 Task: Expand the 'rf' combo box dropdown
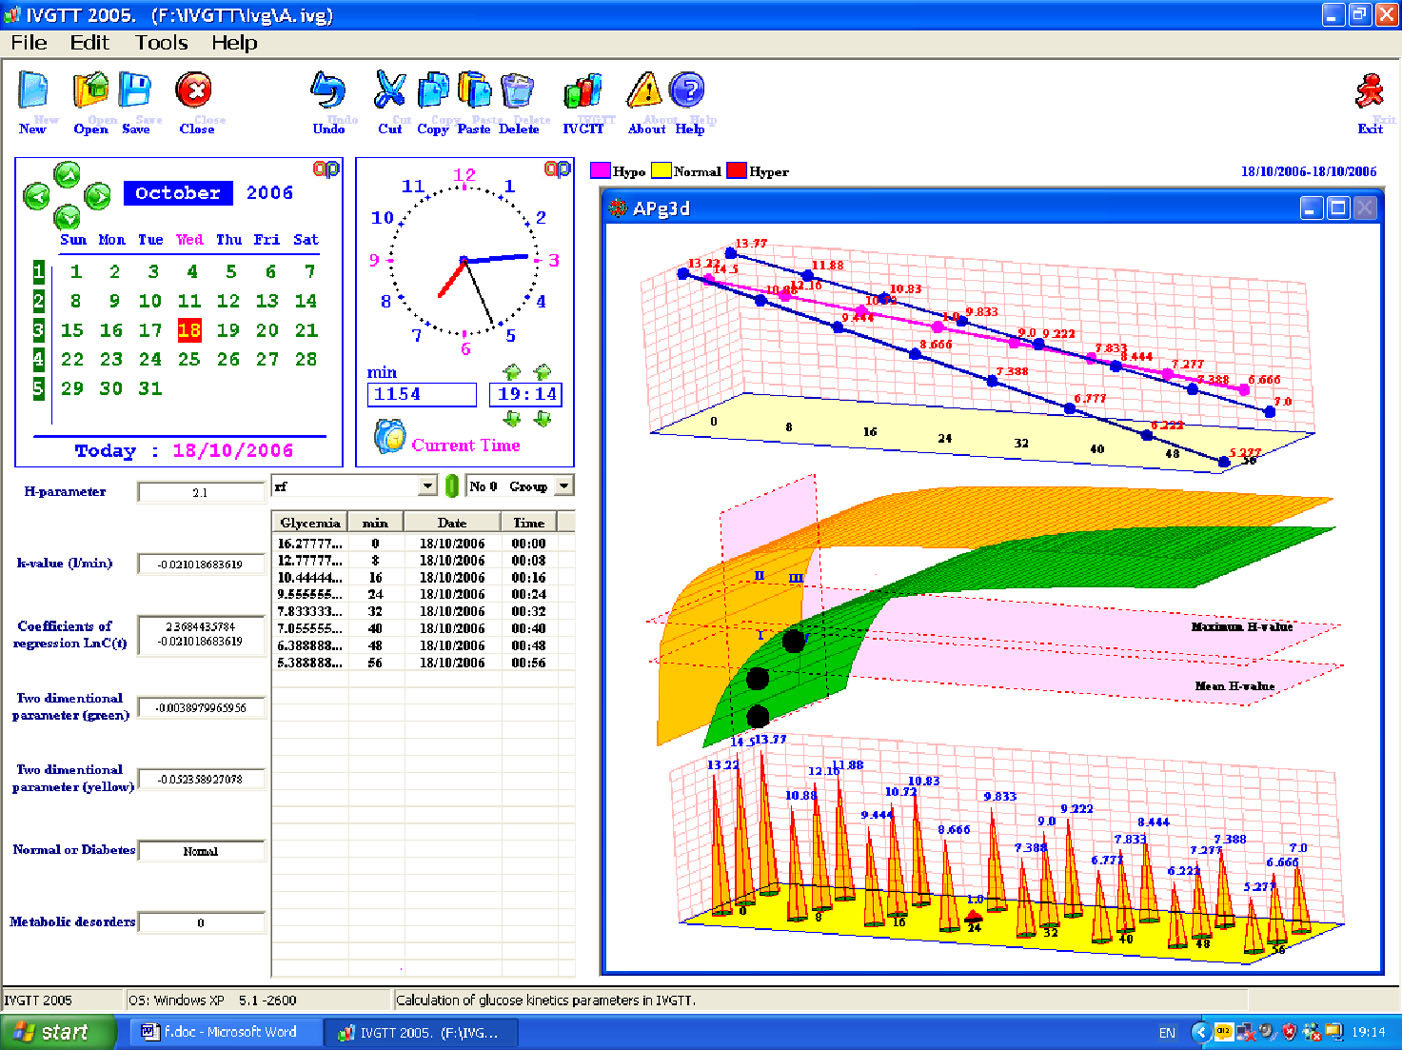[x=427, y=486]
